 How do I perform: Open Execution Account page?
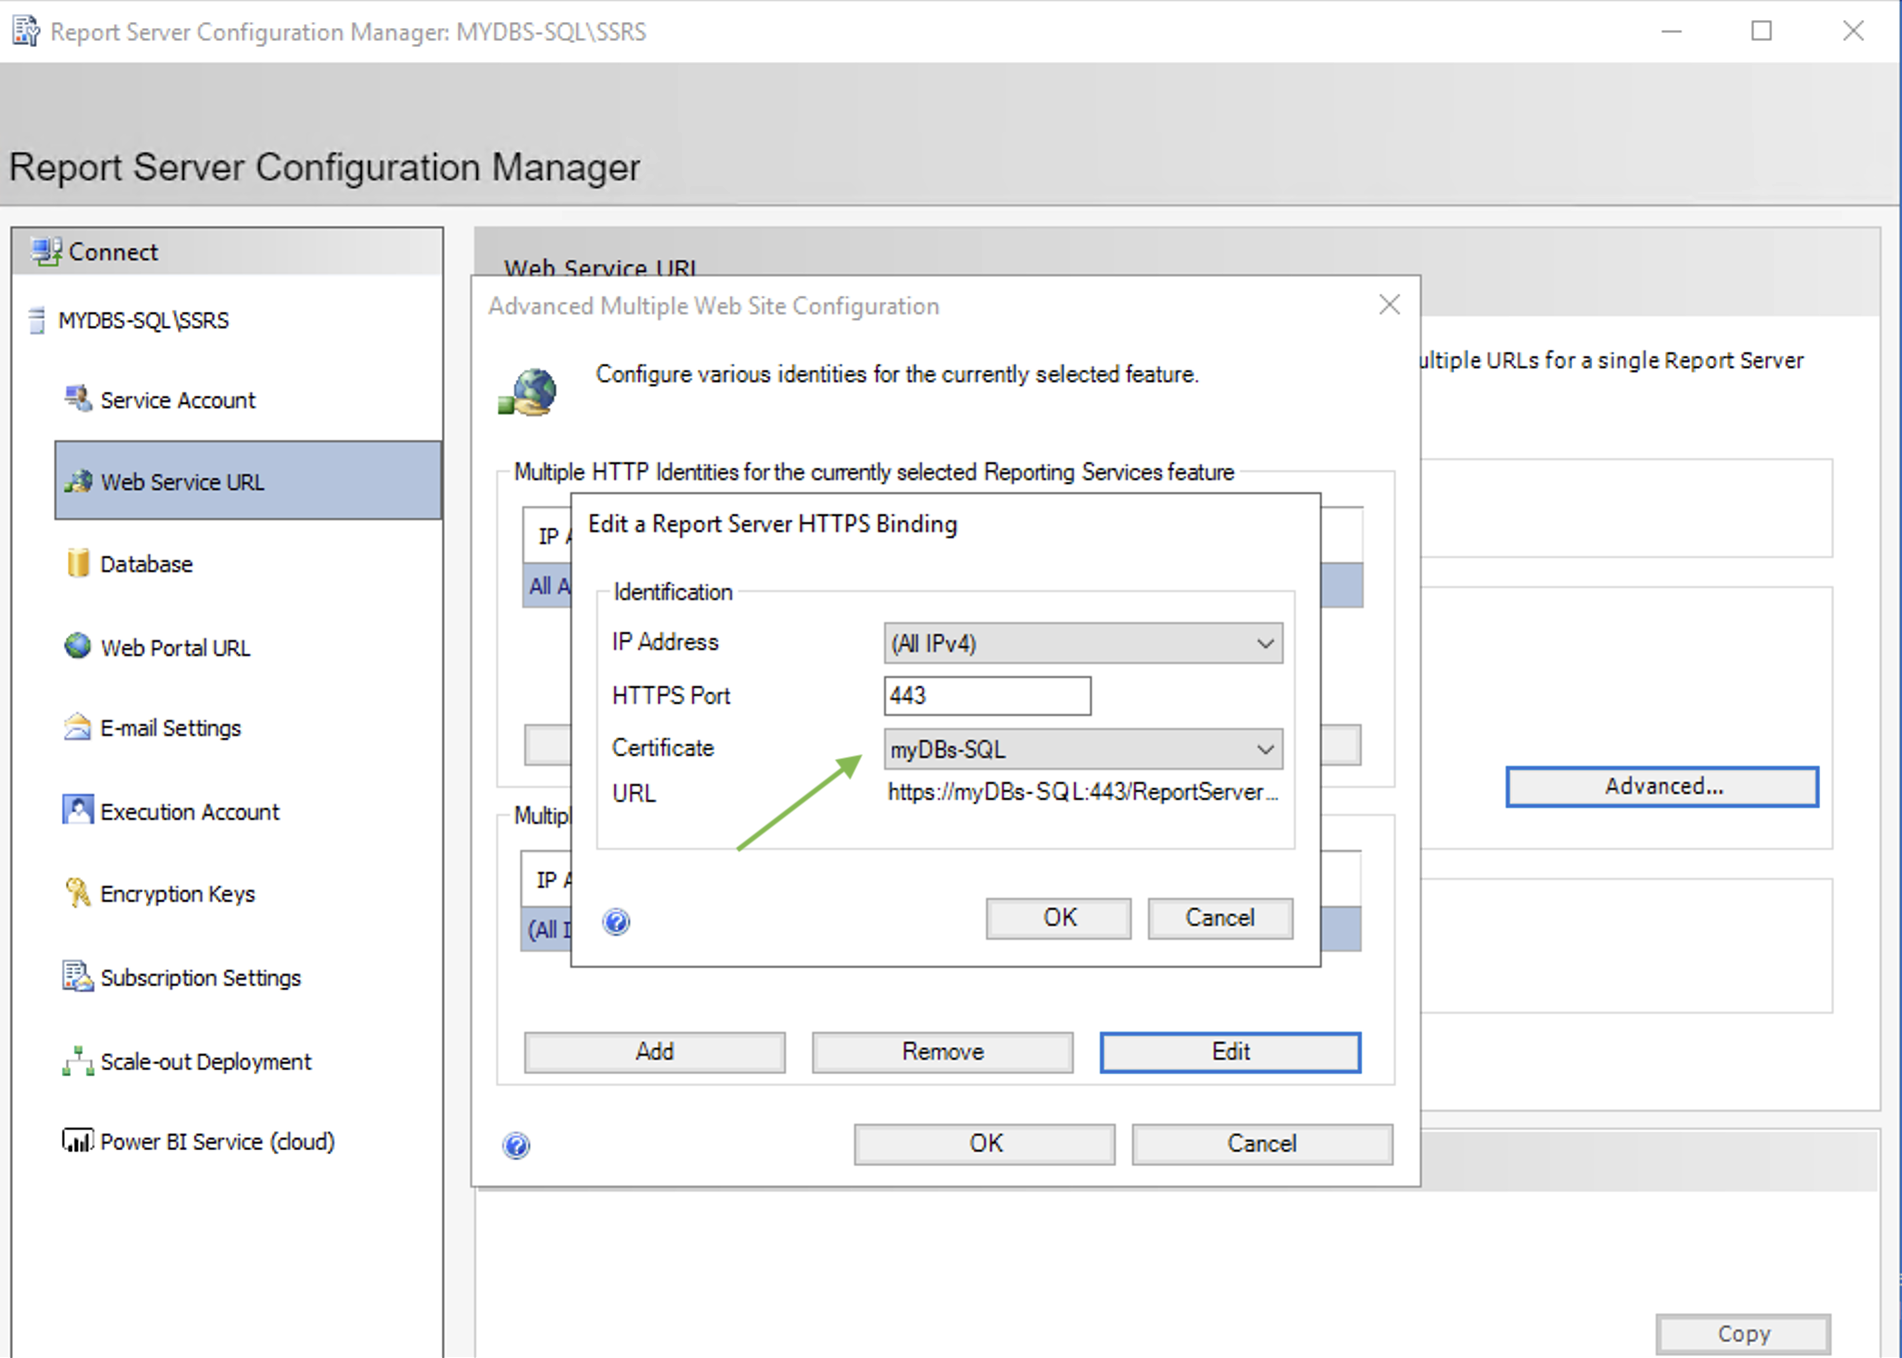[189, 812]
